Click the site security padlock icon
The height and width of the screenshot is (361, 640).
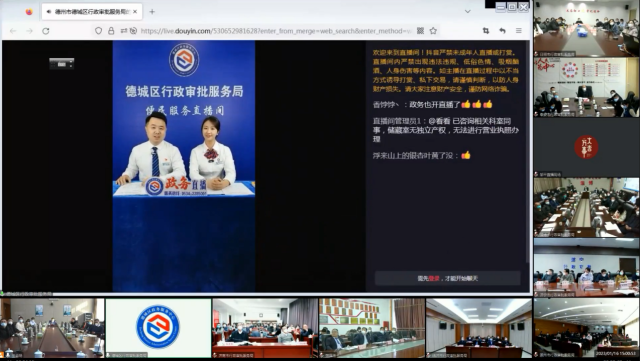pyautogui.click(x=111, y=31)
